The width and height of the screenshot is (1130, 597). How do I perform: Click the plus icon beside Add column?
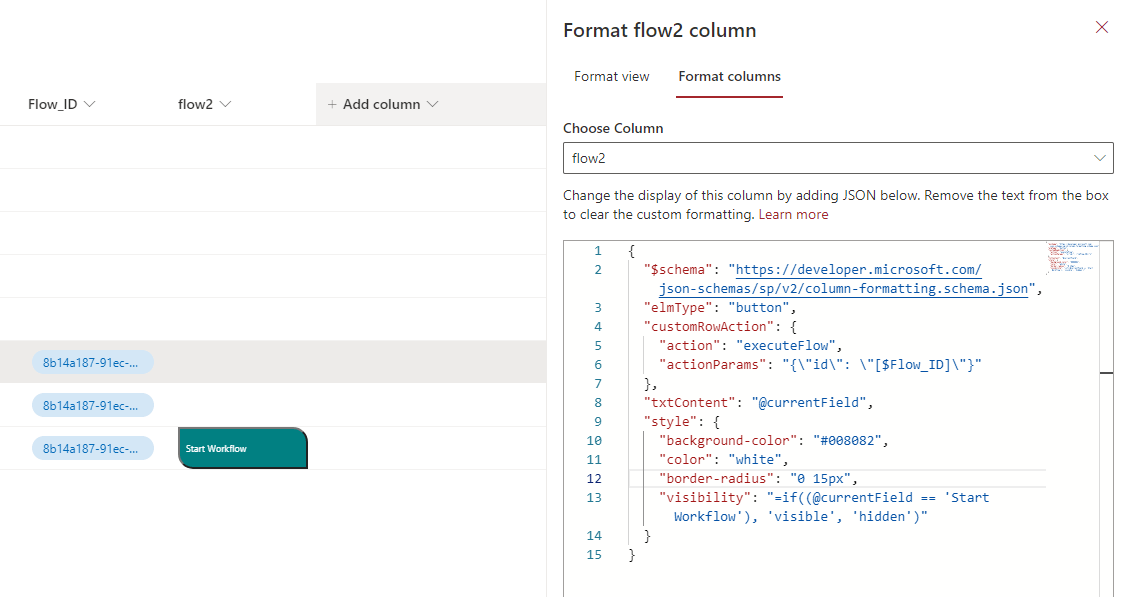click(332, 105)
